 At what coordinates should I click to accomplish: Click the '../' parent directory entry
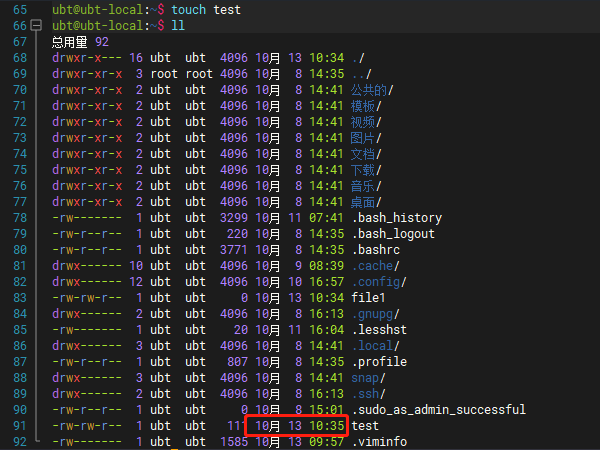362,74
